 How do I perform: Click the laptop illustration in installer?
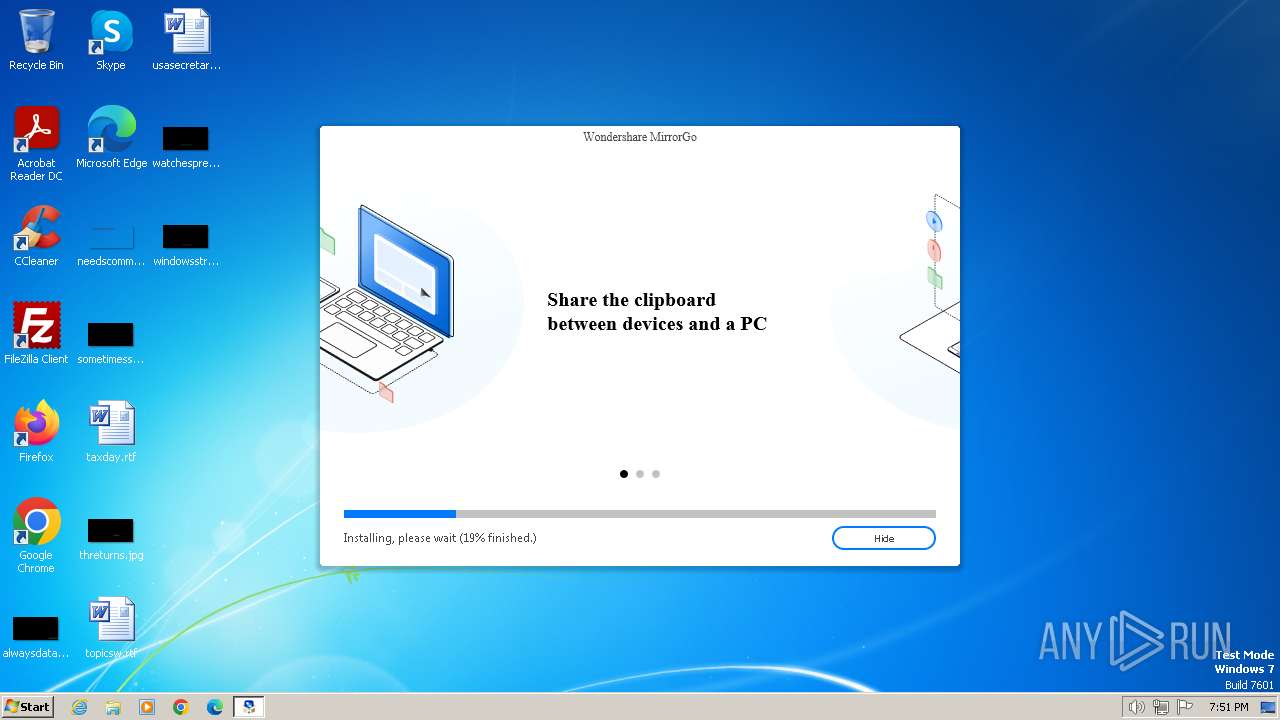tap(388, 300)
